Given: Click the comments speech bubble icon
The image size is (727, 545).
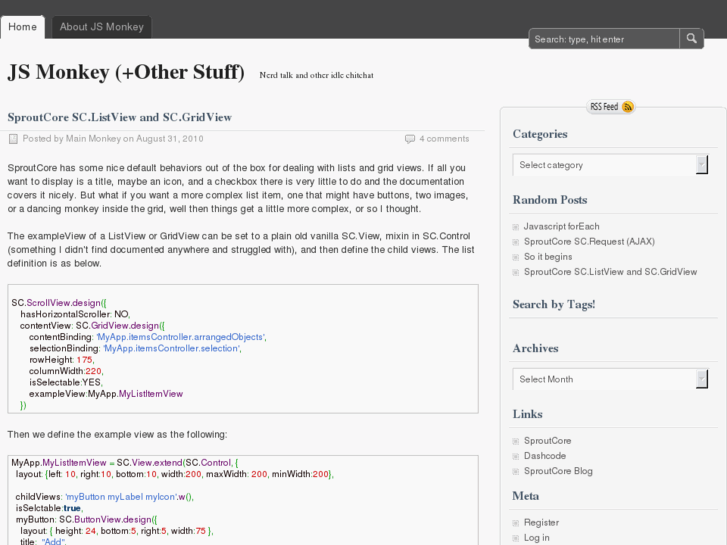Looking at the screenshot, I should coord(409,139).
